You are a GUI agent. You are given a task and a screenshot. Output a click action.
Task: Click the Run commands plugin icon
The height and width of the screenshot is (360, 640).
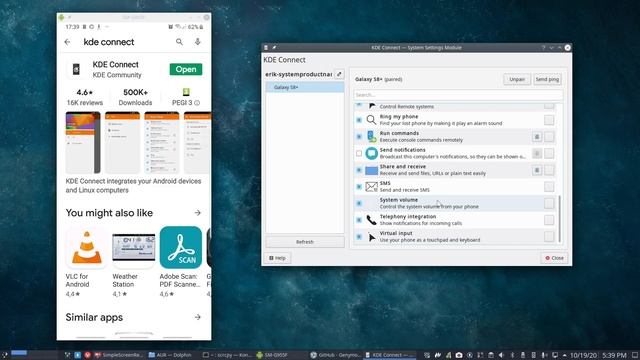[371, 136]
